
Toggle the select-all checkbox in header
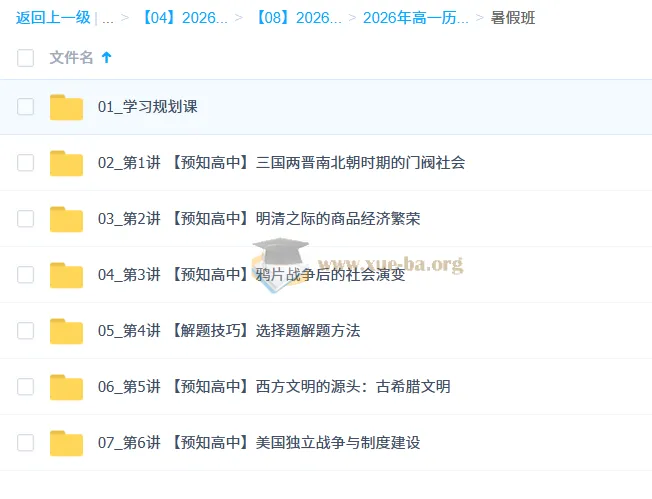coord(26,58)
